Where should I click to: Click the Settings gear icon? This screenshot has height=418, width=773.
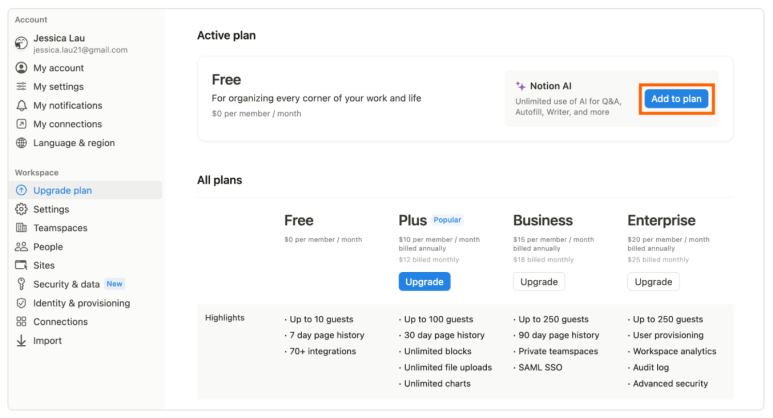[21, 209]
